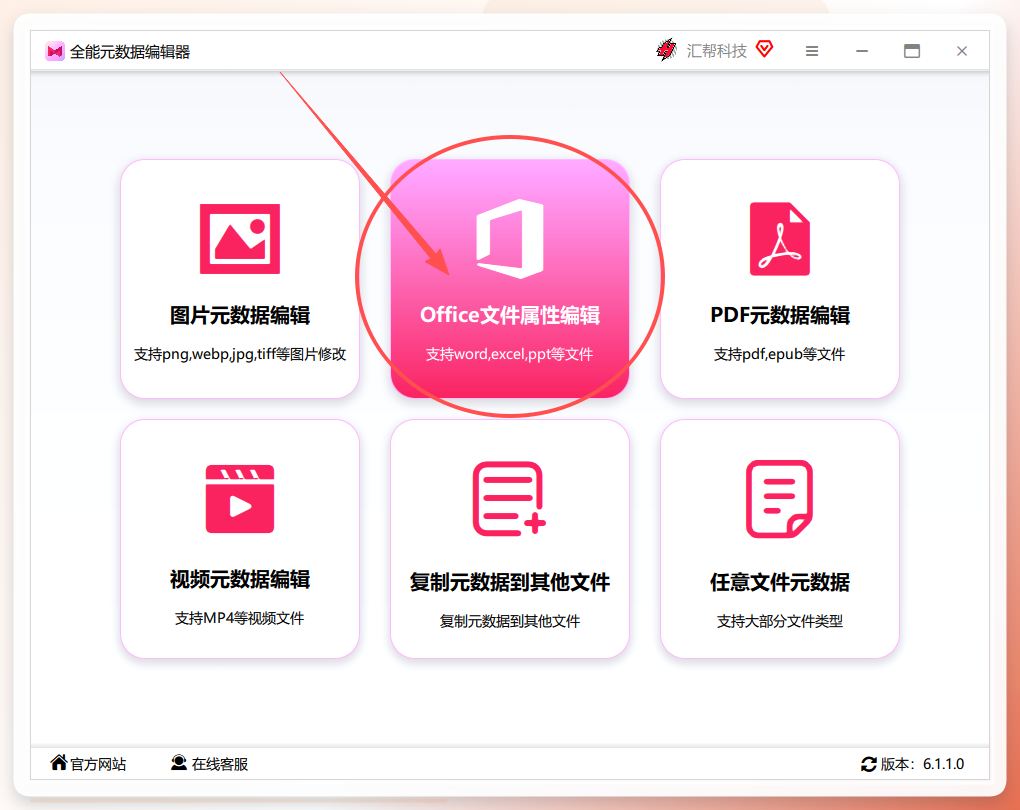This screenshot has height=810, width=1020.
Task: Open 在线客服 support link
Action: pyautogui.click(x=220, y=764)
